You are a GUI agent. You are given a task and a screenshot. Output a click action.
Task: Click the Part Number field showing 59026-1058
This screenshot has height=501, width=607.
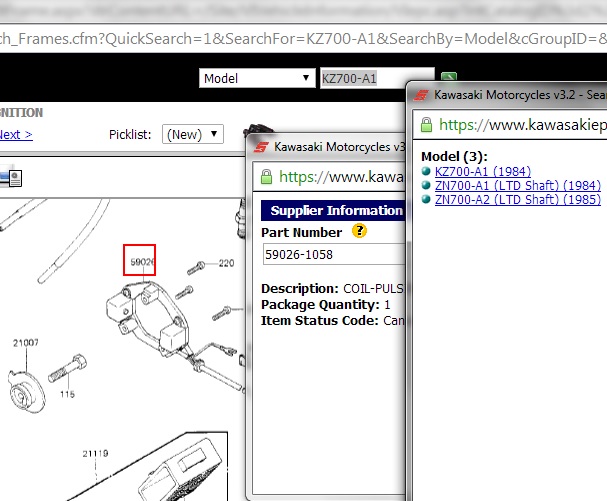coord(332,254)
